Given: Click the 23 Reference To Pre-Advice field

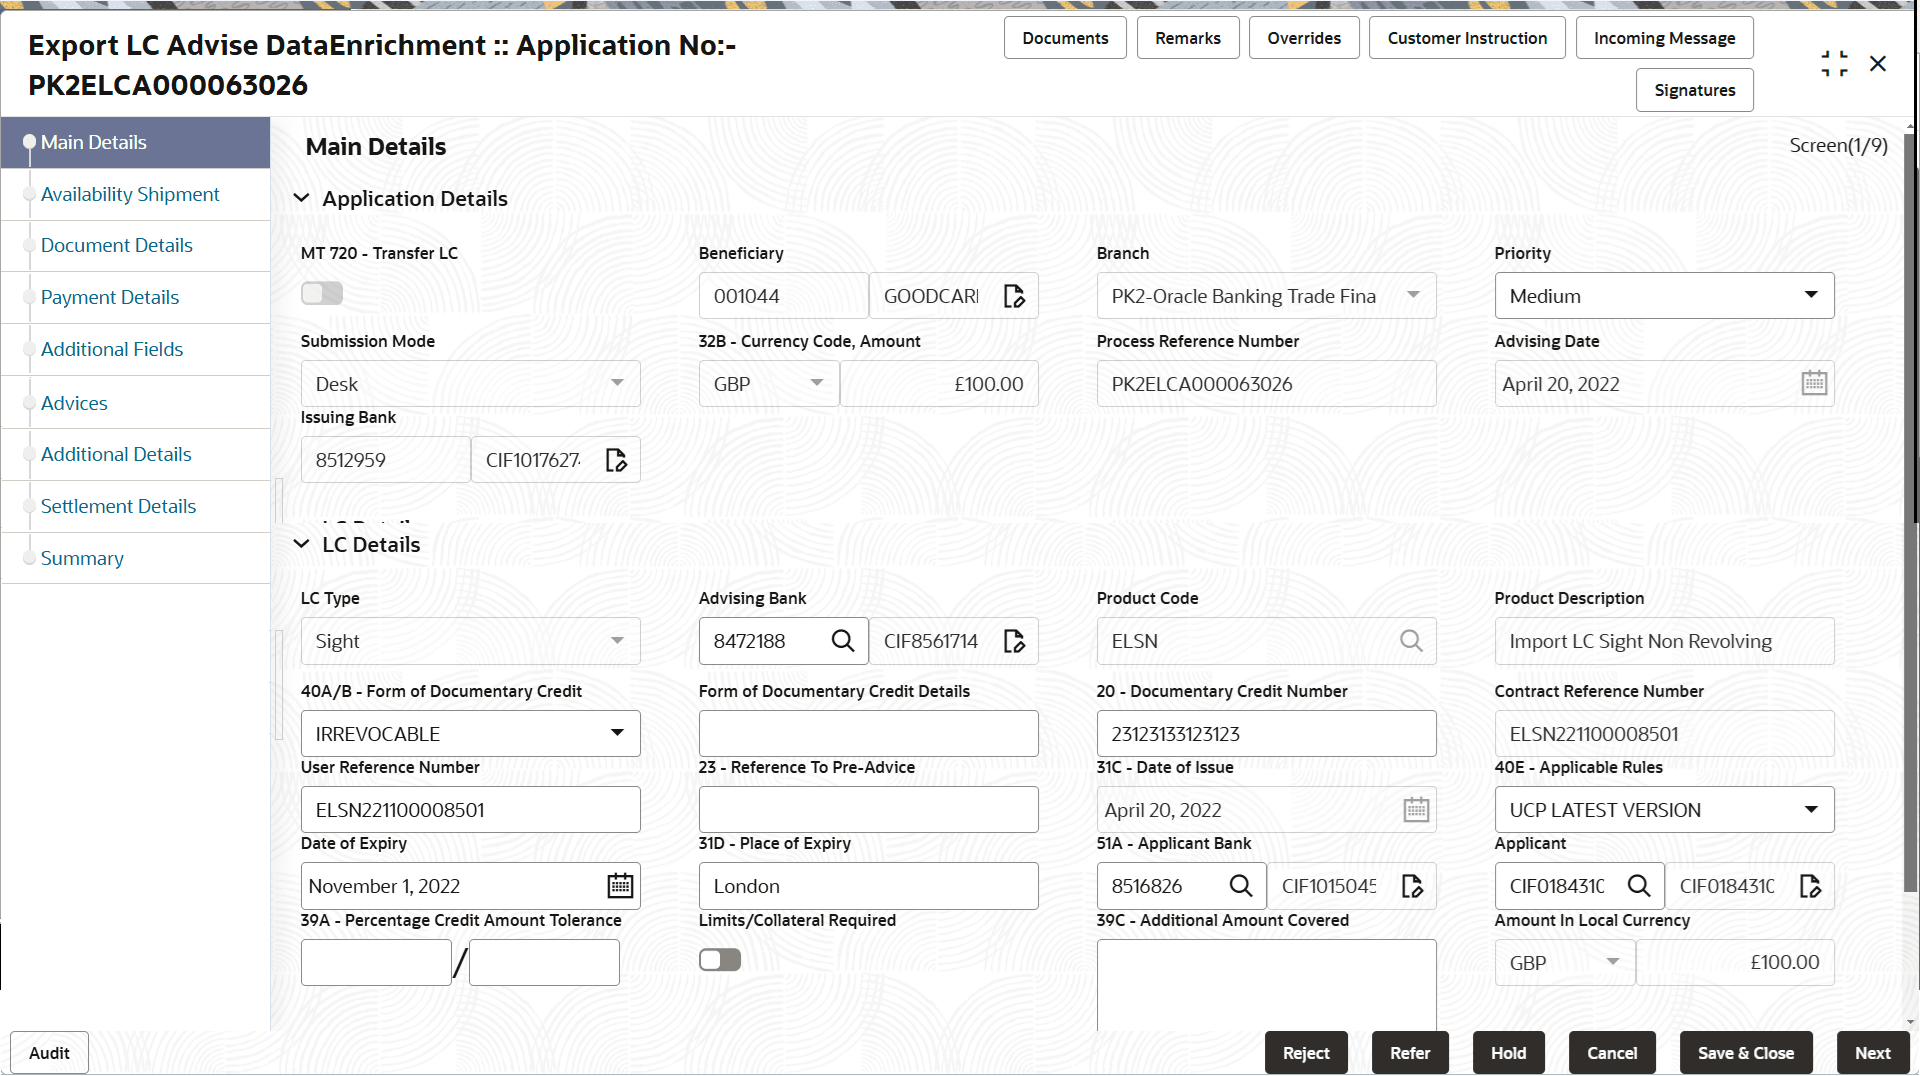Looking at the screenshot, I should [867, 809].
